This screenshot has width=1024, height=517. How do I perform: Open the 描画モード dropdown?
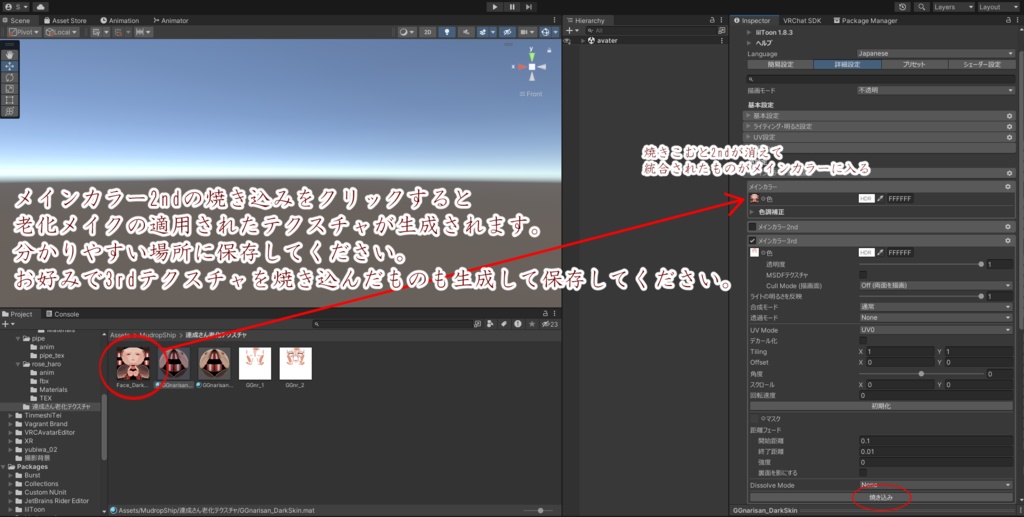936,90
